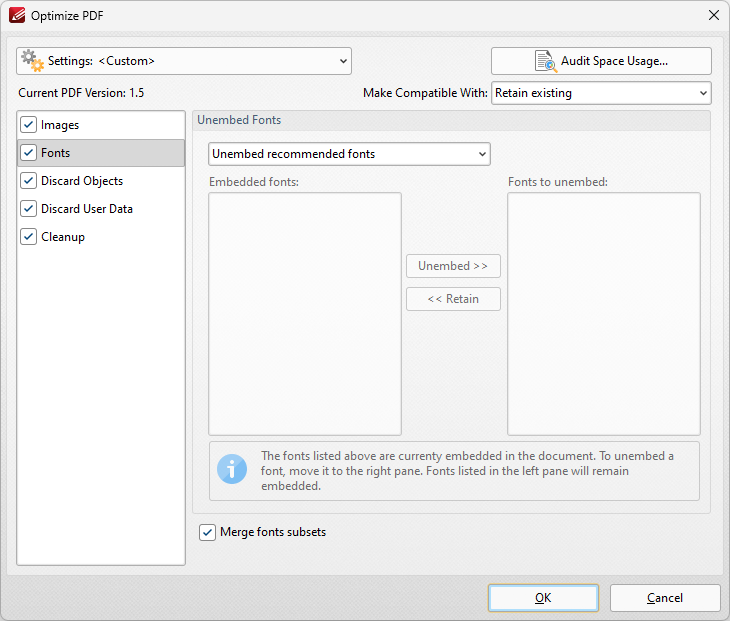The image size is (730, 621).
Task: Close the Optimize PDF dialog
Action: tap(714, 15)
